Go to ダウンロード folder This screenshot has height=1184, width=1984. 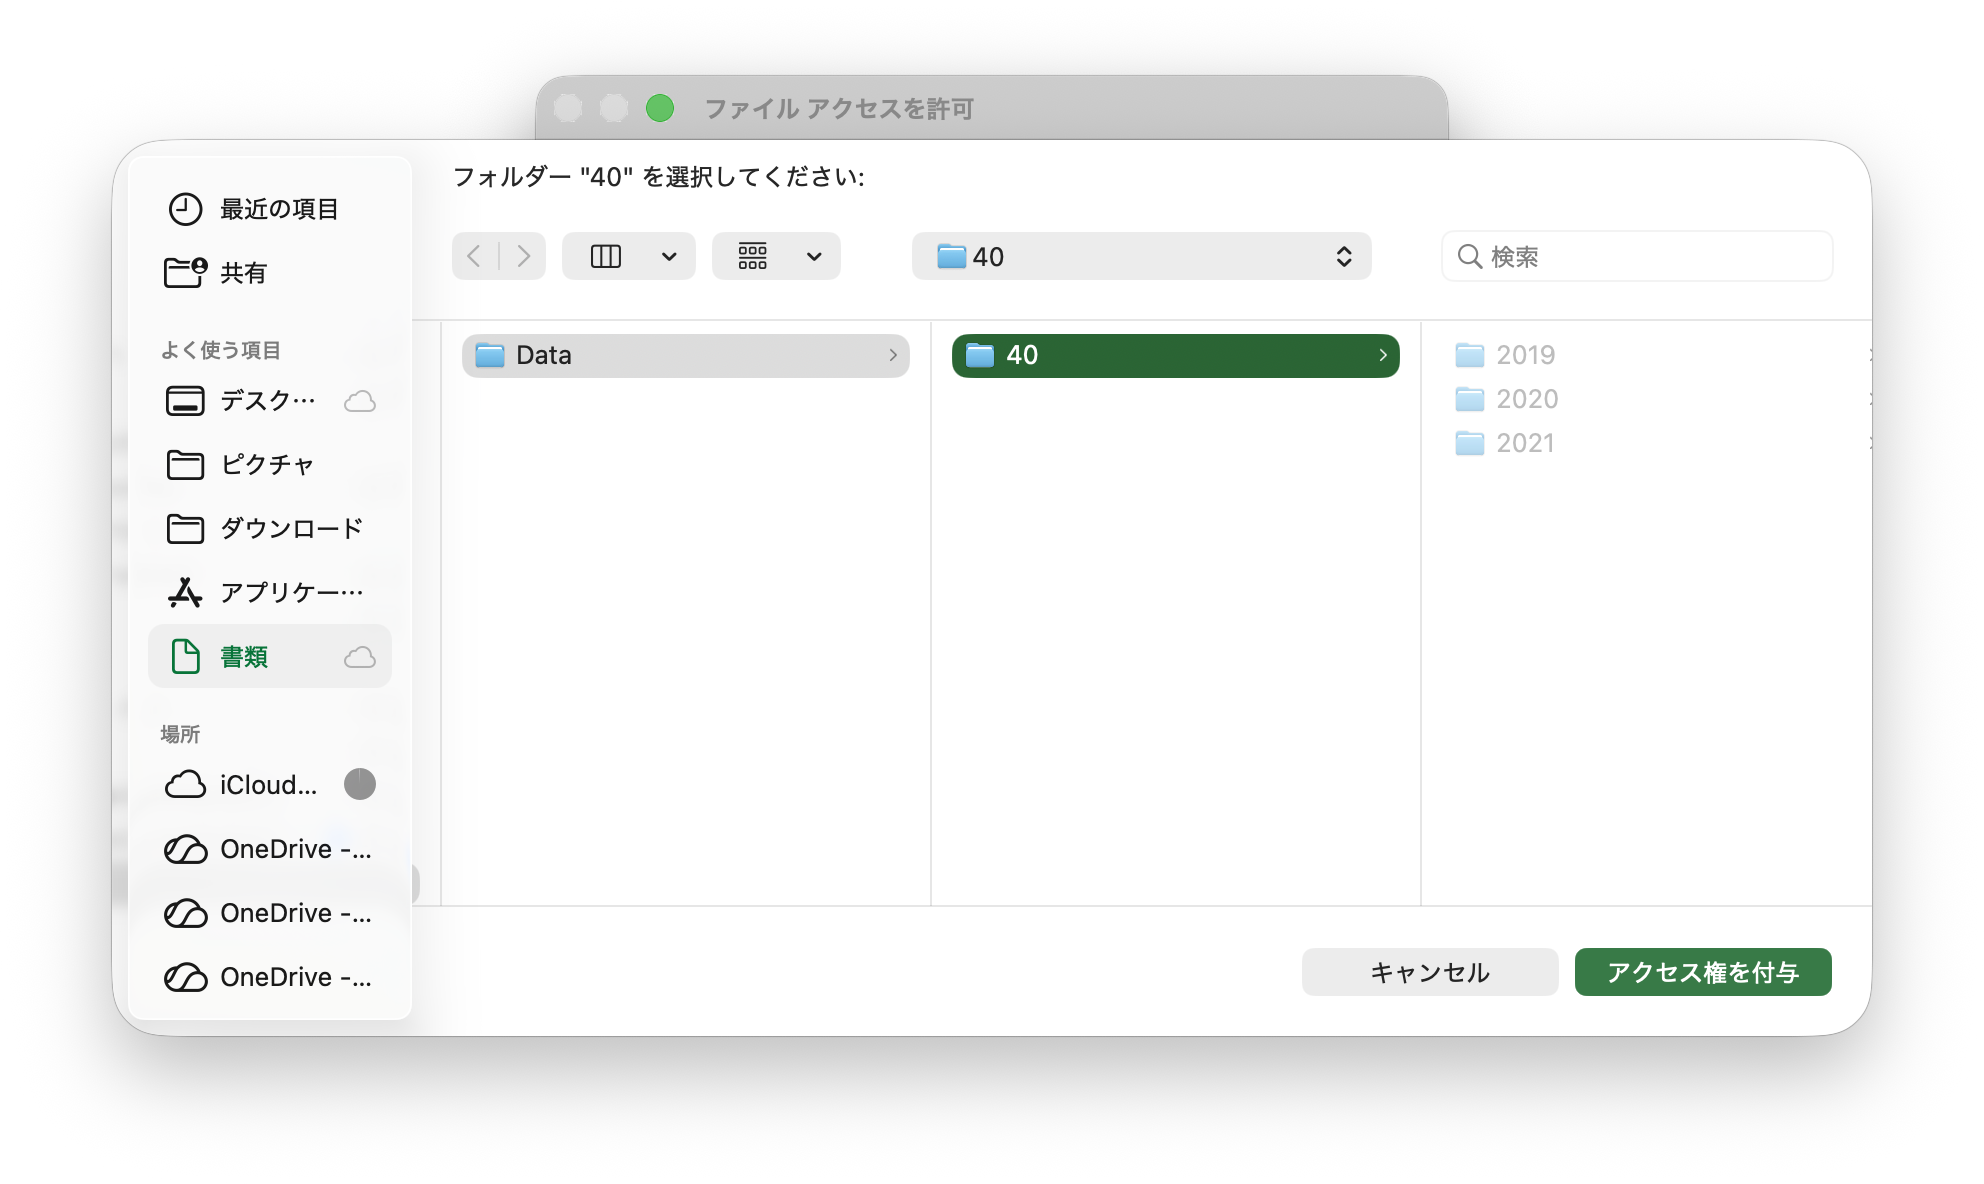point(290,529)
